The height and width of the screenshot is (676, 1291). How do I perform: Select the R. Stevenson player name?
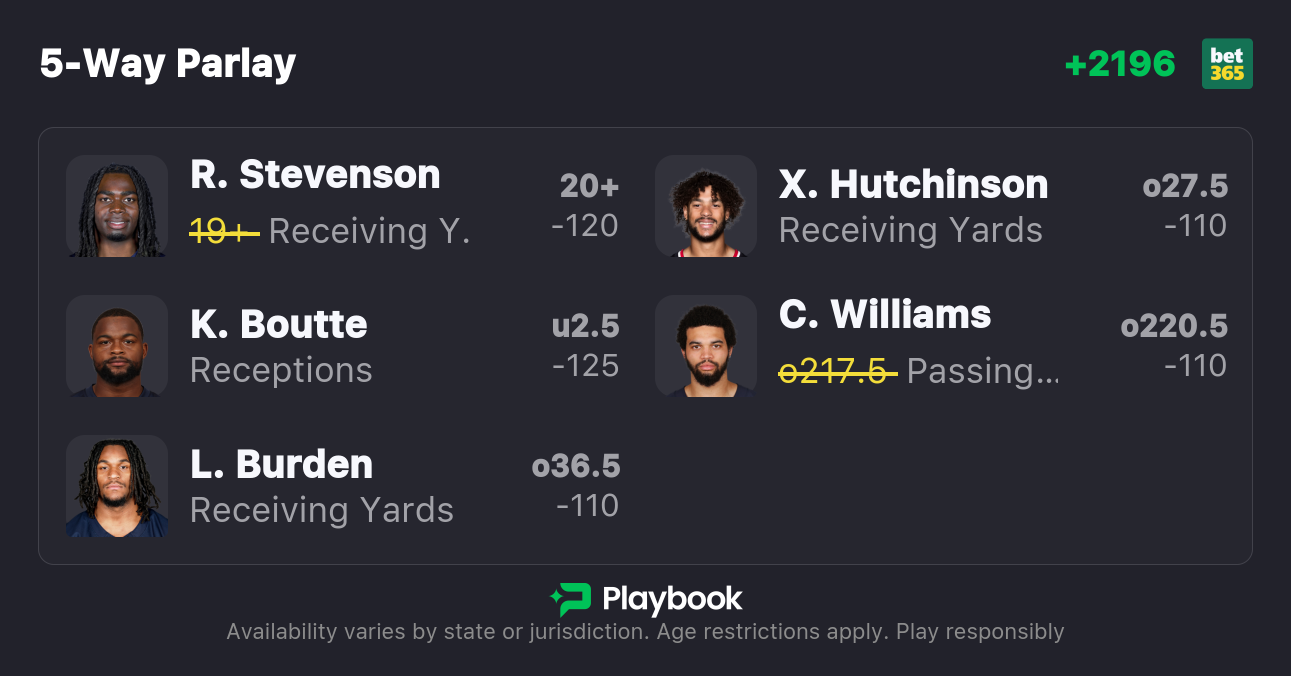coord(315,175)
